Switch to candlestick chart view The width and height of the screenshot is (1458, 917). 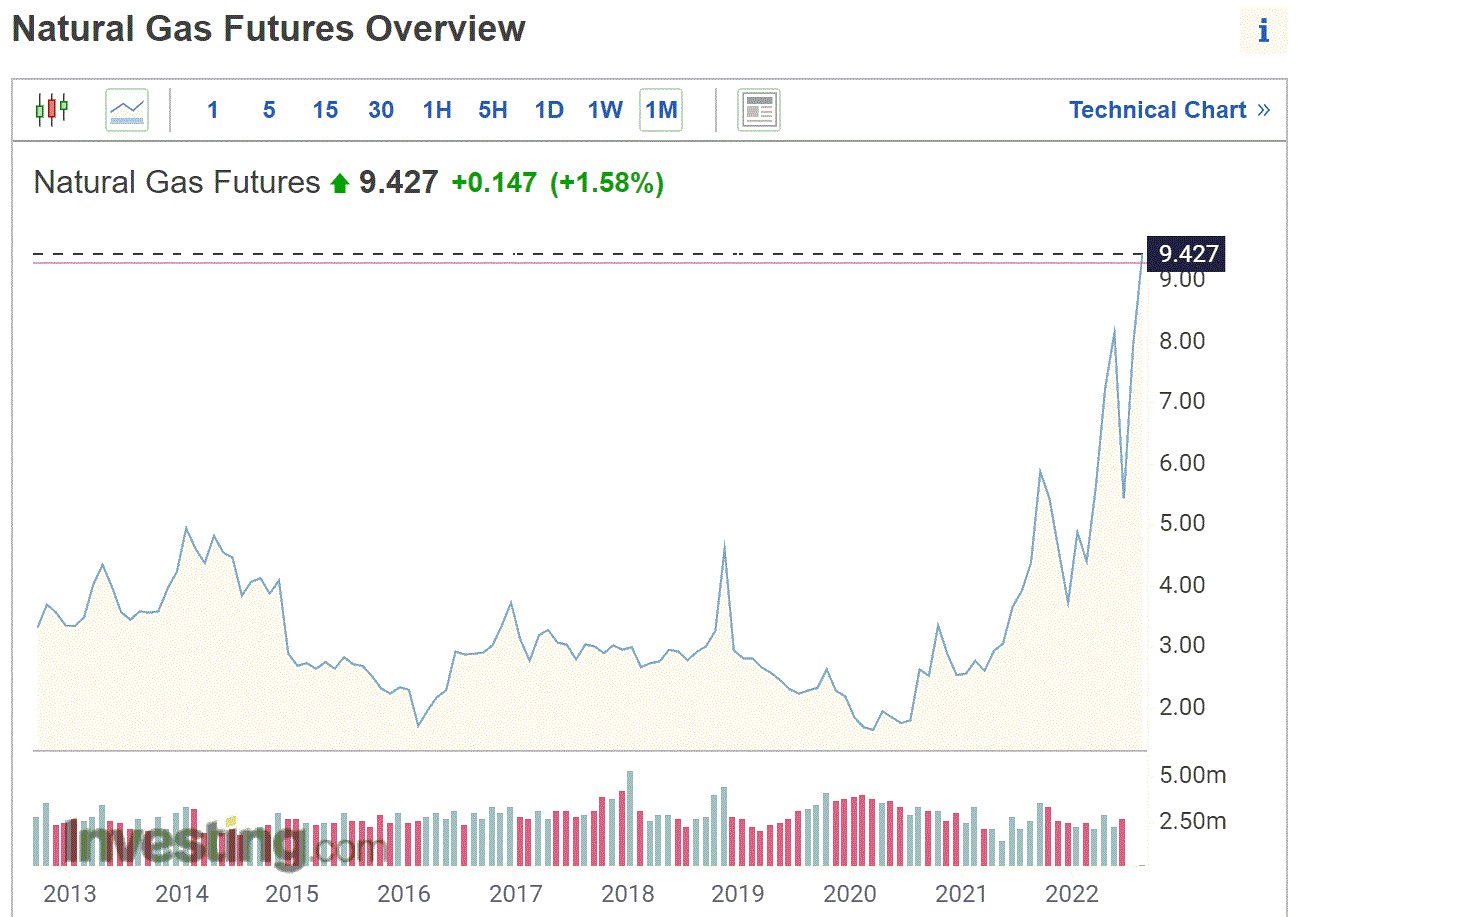[51, 109]
